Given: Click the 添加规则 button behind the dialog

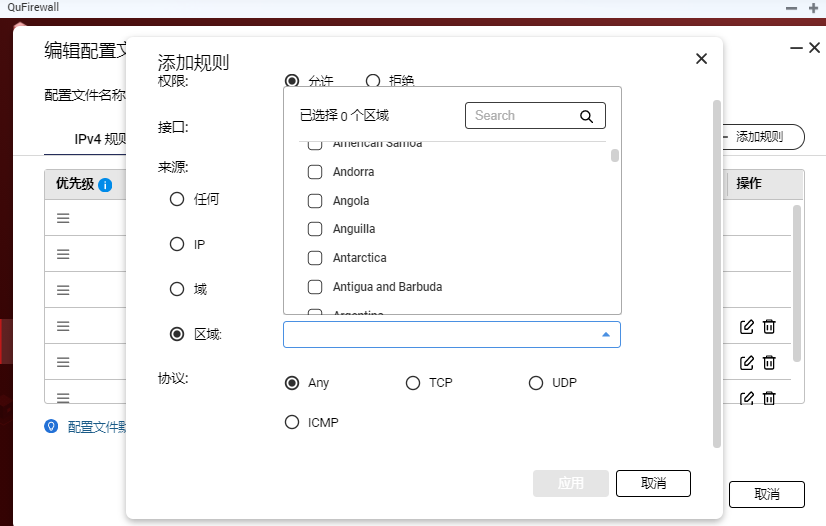Looking at the screenshot, I should (x=763, y=137).
